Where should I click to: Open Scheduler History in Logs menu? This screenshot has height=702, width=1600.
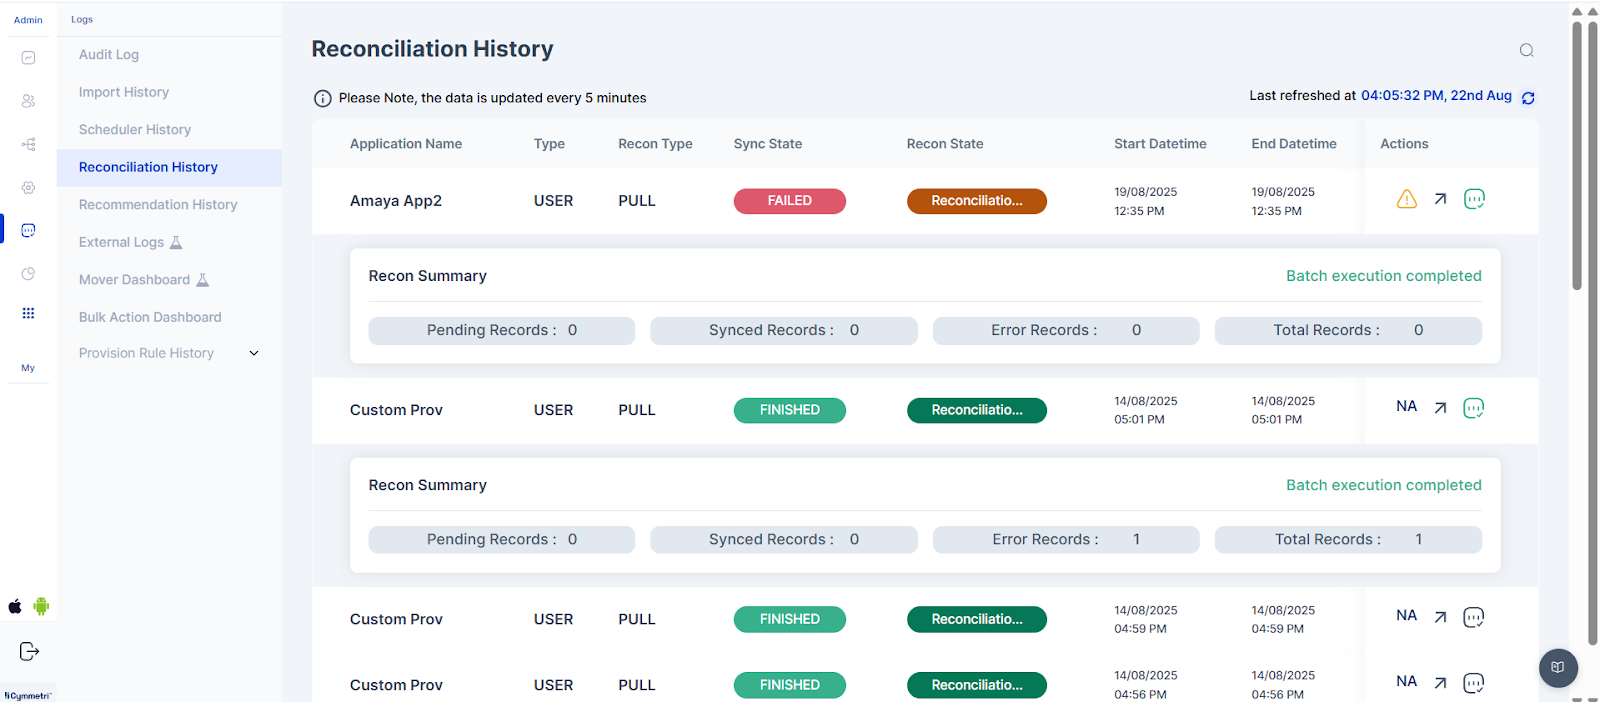point(135,130)
